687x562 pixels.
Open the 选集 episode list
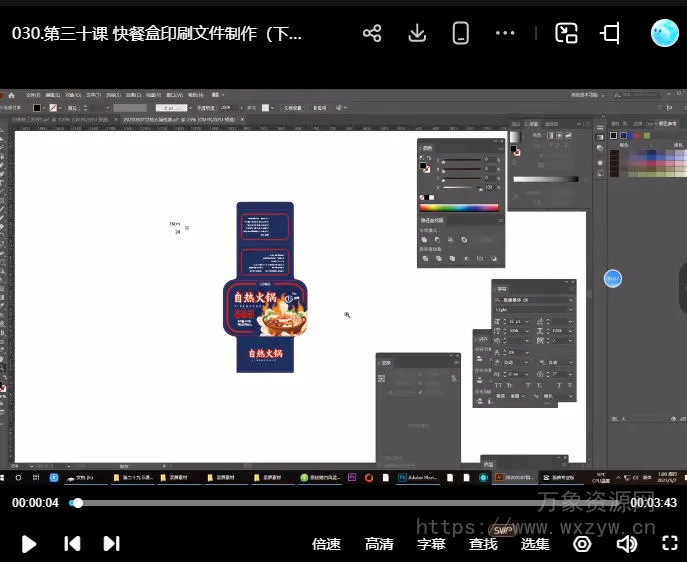click(535, 544)
